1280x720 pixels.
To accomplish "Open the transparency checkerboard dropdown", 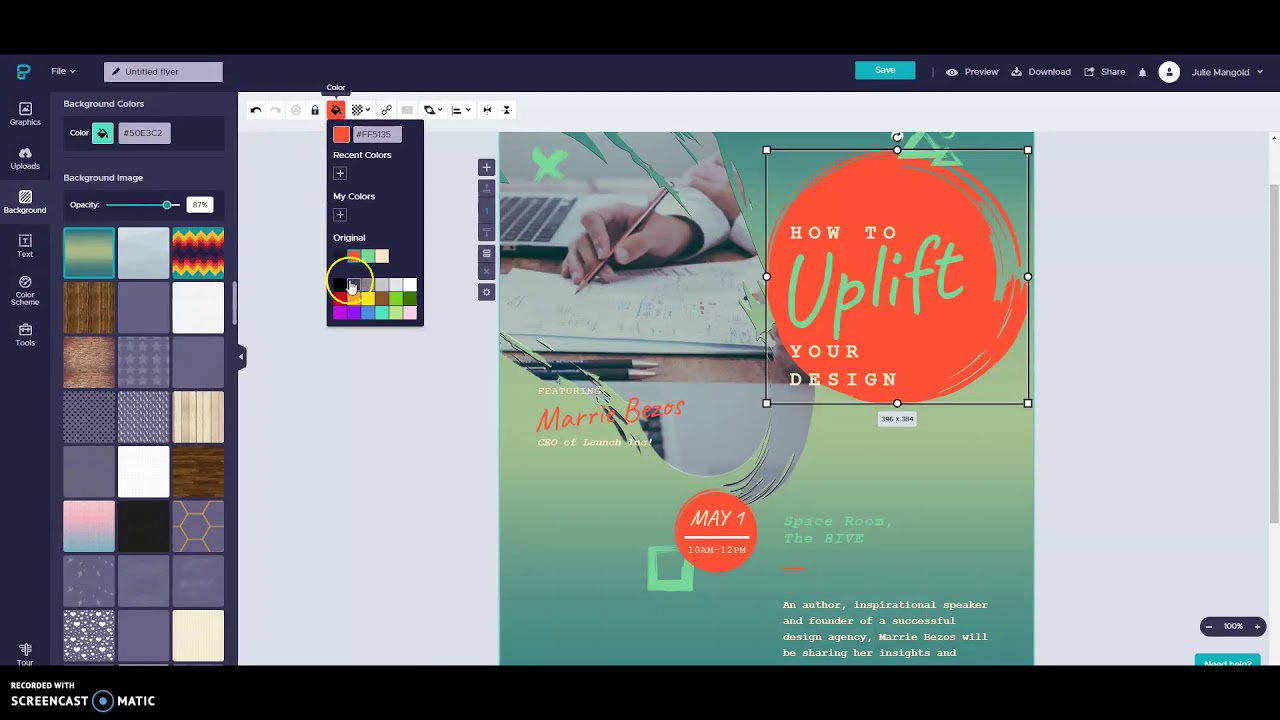I will coord(360,110).
